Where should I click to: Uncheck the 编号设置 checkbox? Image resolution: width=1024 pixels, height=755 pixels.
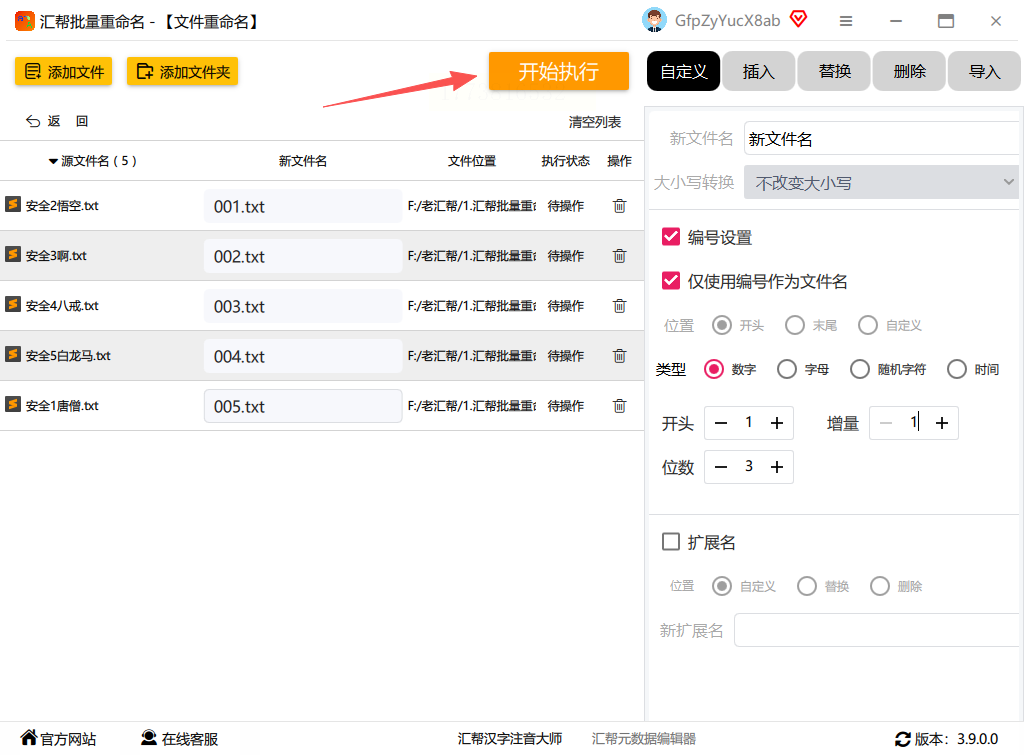[672, 237]
